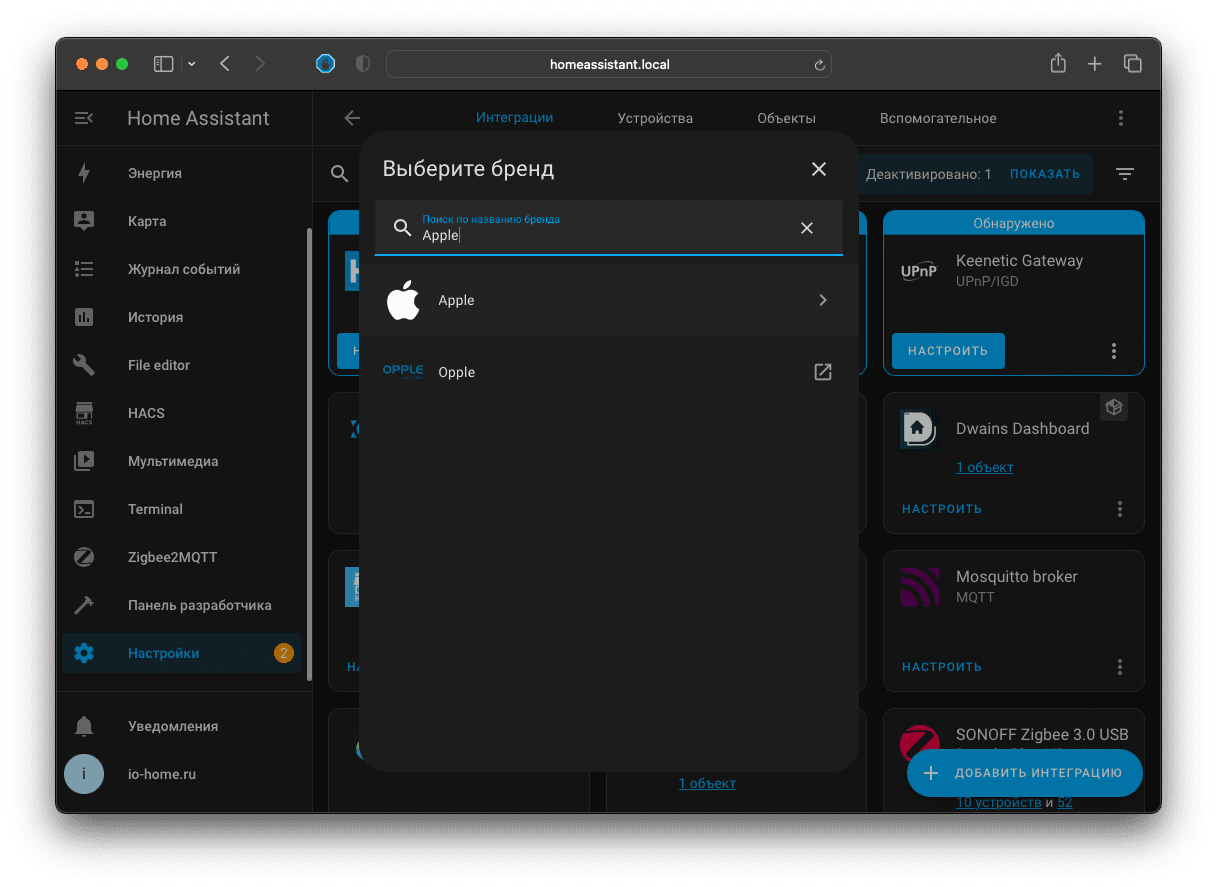Go back using the page back arrow
This screenshot has height=887, width=1217.
coord(352,118)
